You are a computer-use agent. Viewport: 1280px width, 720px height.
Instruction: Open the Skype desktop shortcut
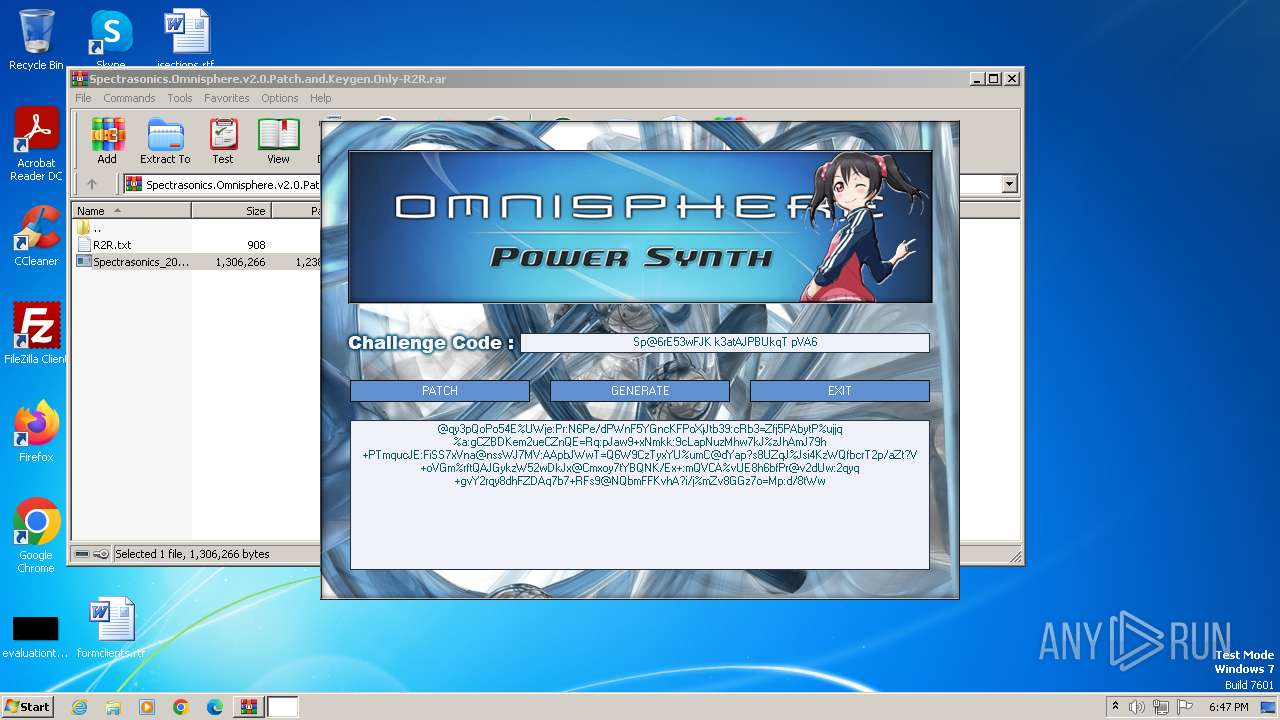coord(110,40)
